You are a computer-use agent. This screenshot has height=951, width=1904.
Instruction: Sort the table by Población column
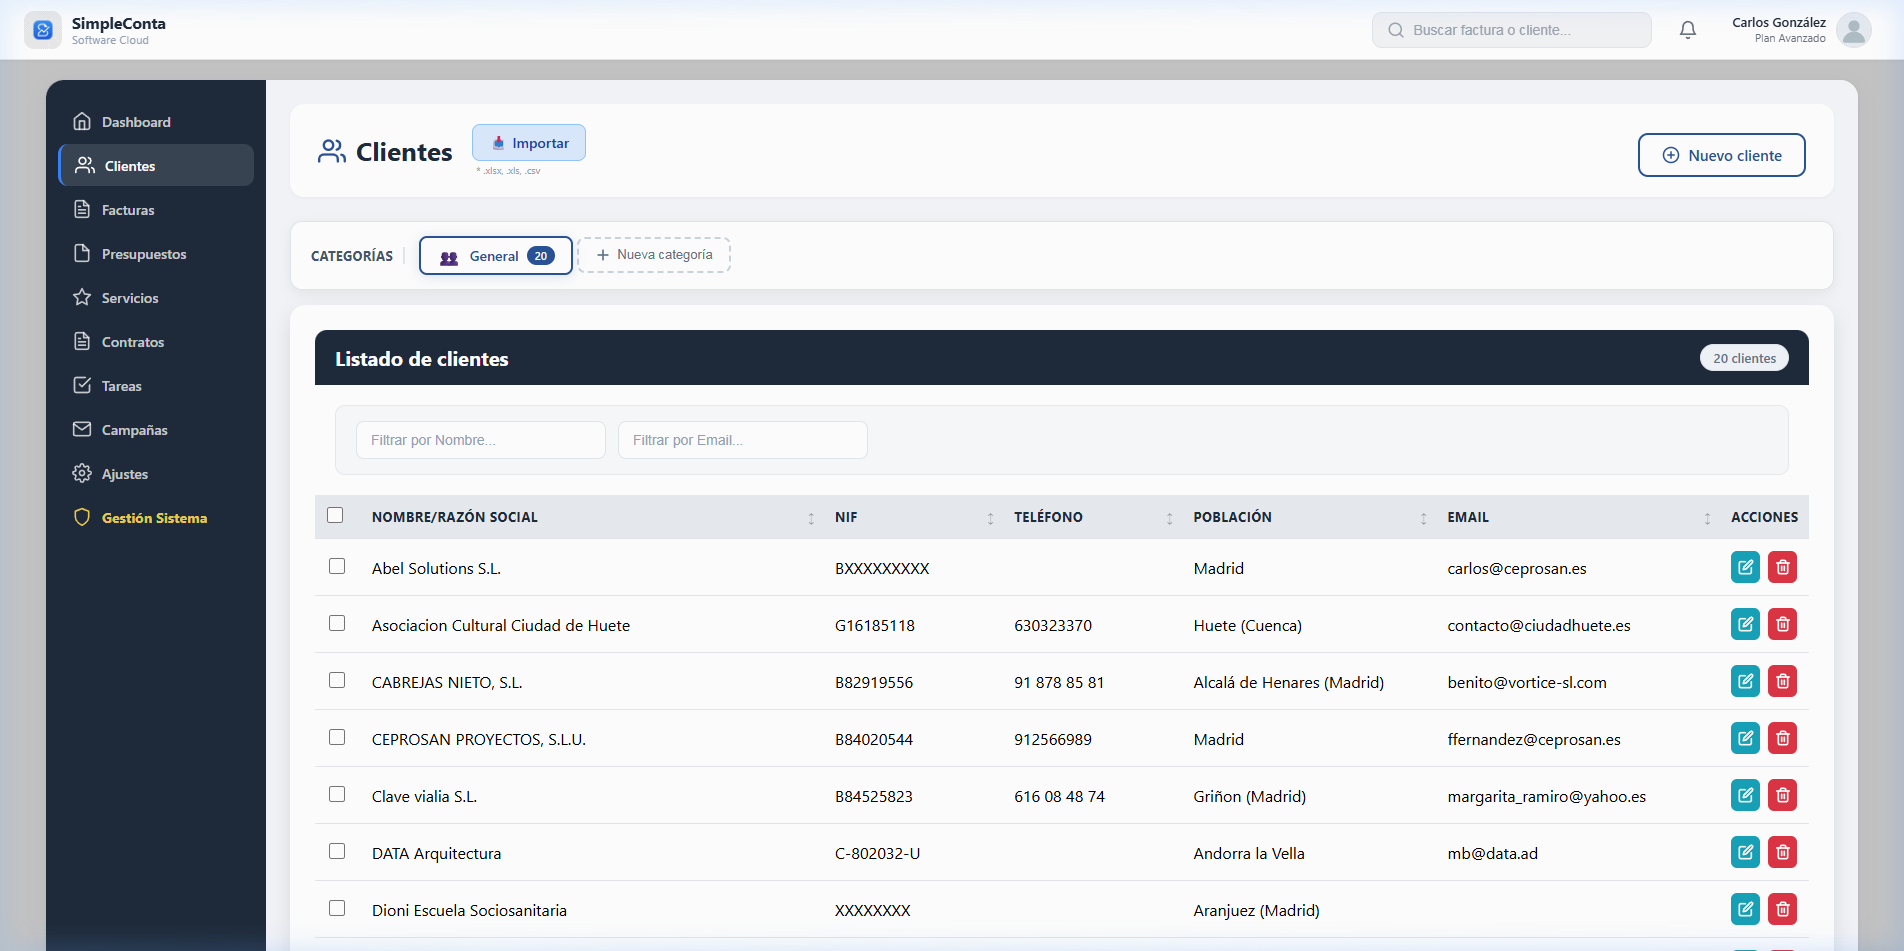pos(1423,518)
